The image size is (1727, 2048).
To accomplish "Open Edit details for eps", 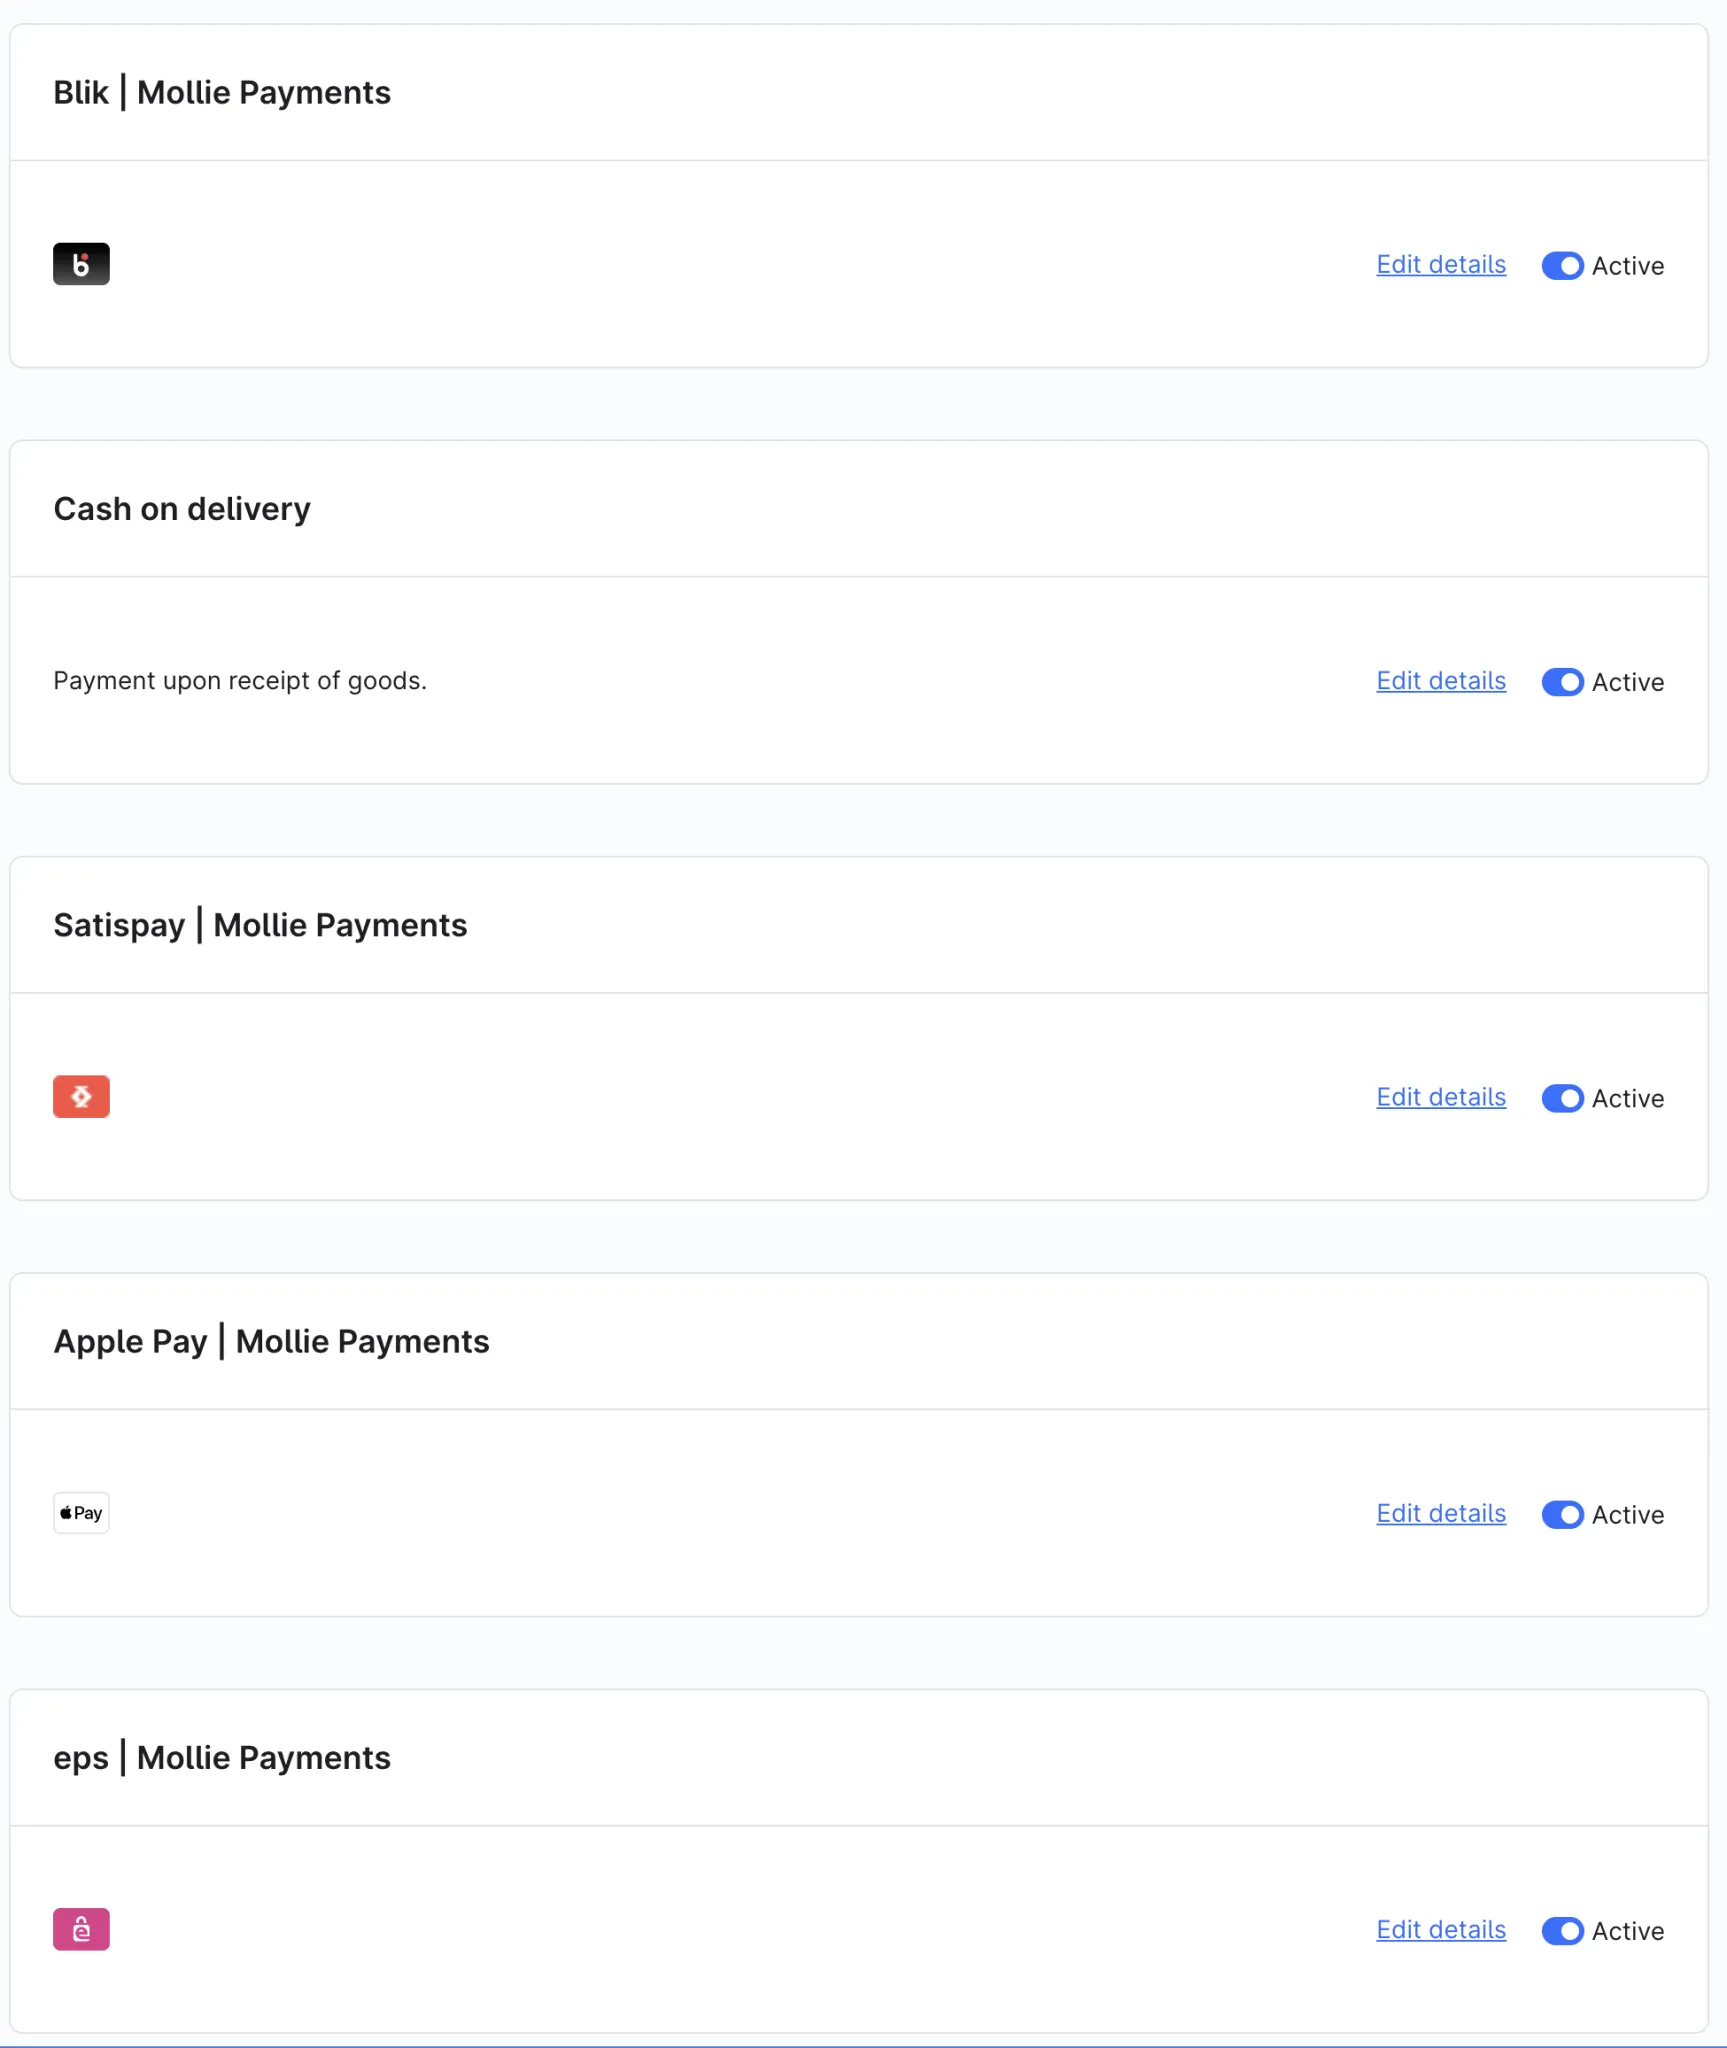I will point(1441,1930).
